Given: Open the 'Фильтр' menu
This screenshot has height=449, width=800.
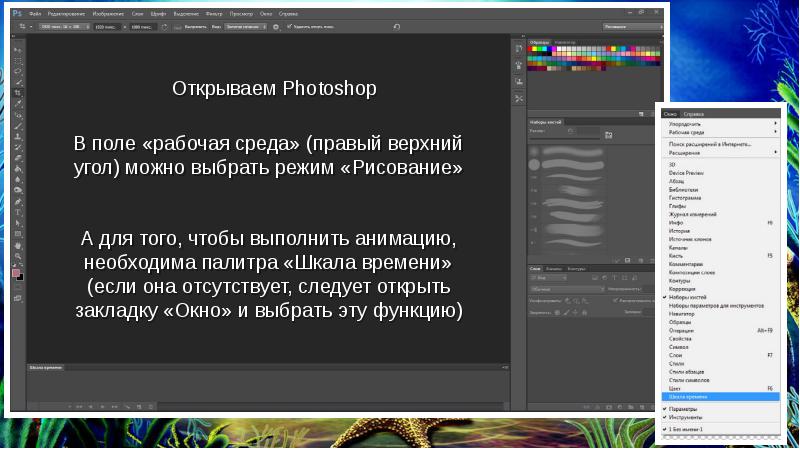Looking at the screenshot, I should pyautogui.click(x=214, y=14).
